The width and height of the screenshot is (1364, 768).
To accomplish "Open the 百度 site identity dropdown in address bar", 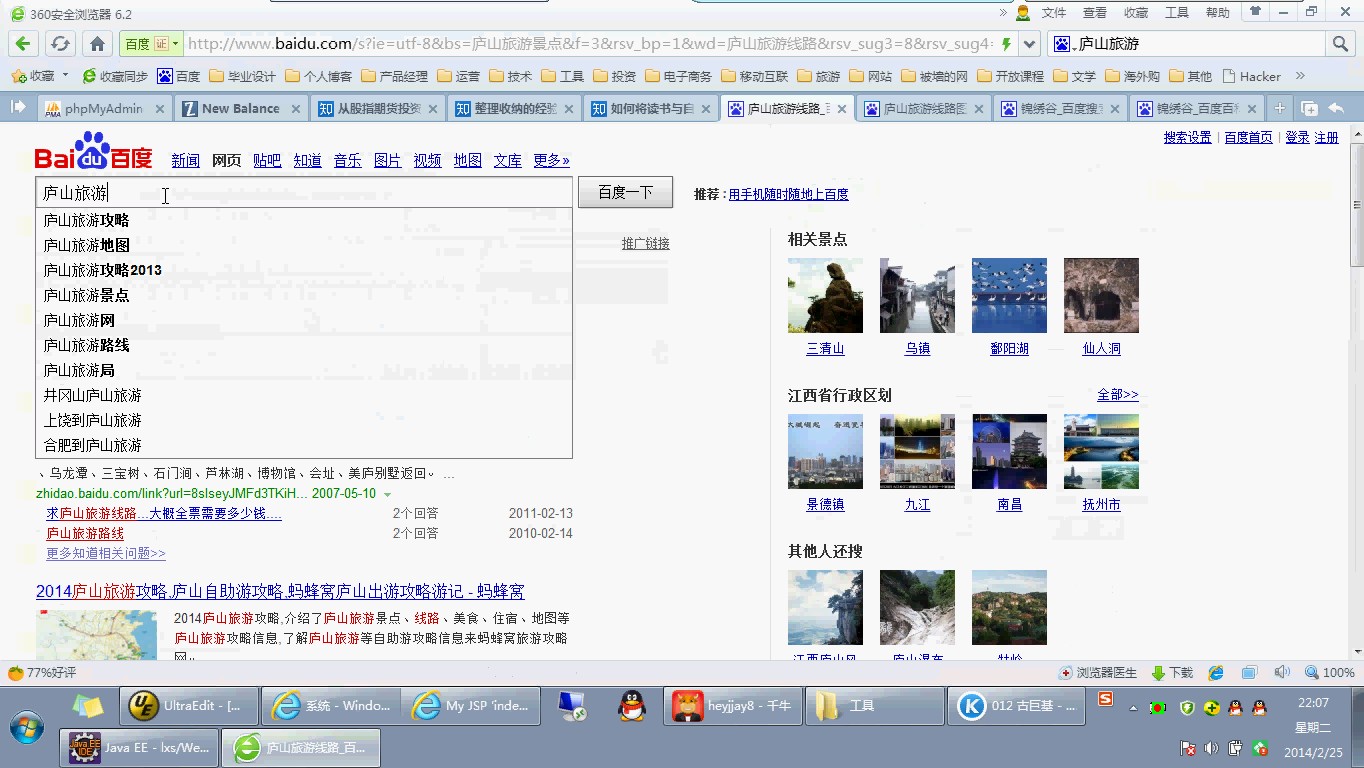I will (150, 44).
